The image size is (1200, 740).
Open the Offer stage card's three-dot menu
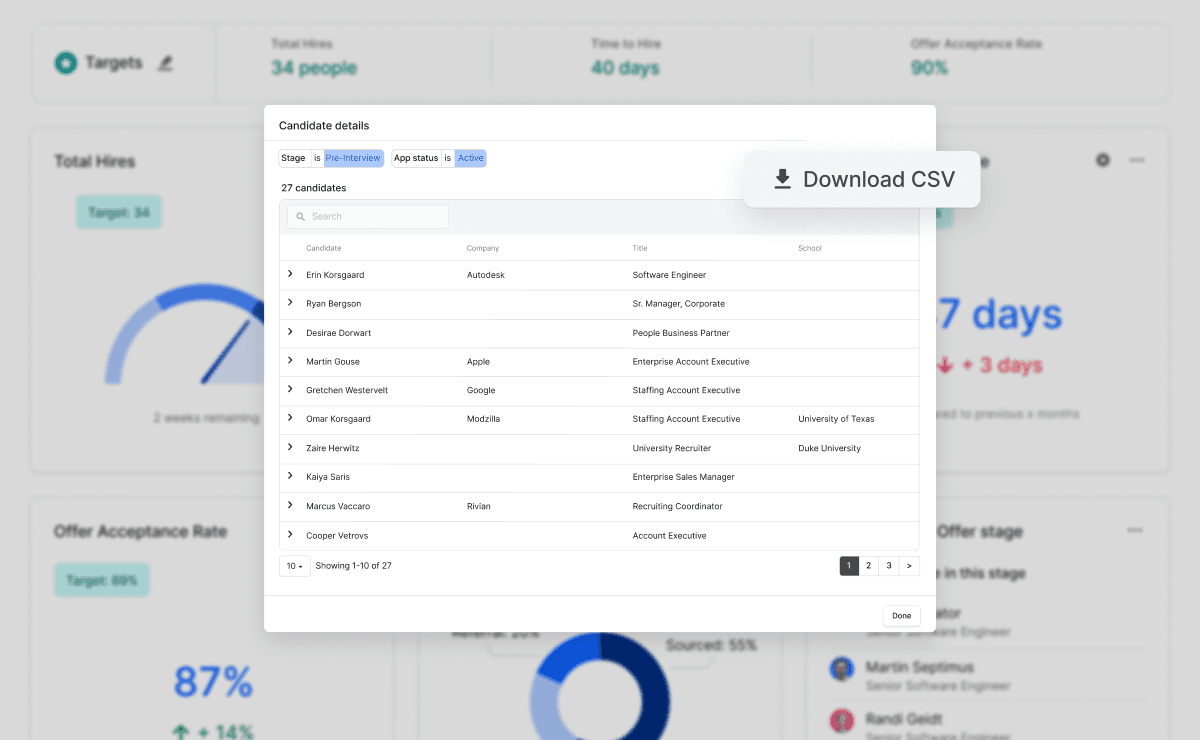pyautogui.click(x=1135, y=531)
